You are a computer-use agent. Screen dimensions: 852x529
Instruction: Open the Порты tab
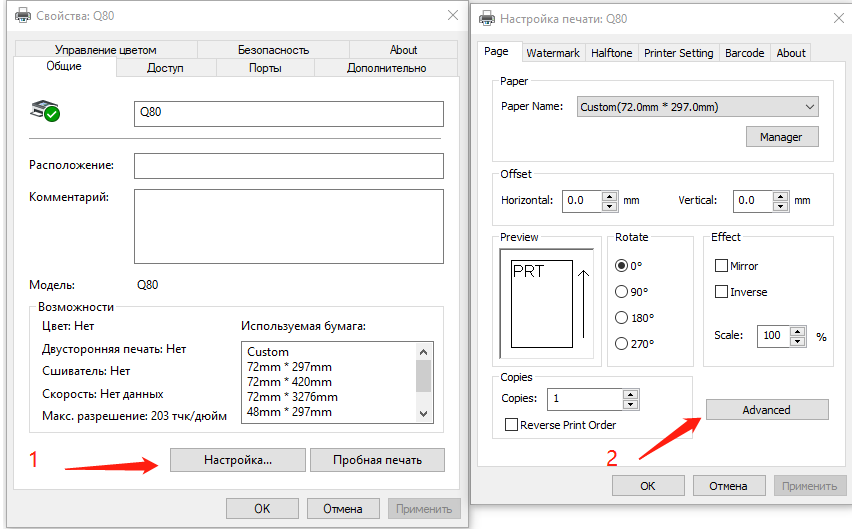click(265, 68)
